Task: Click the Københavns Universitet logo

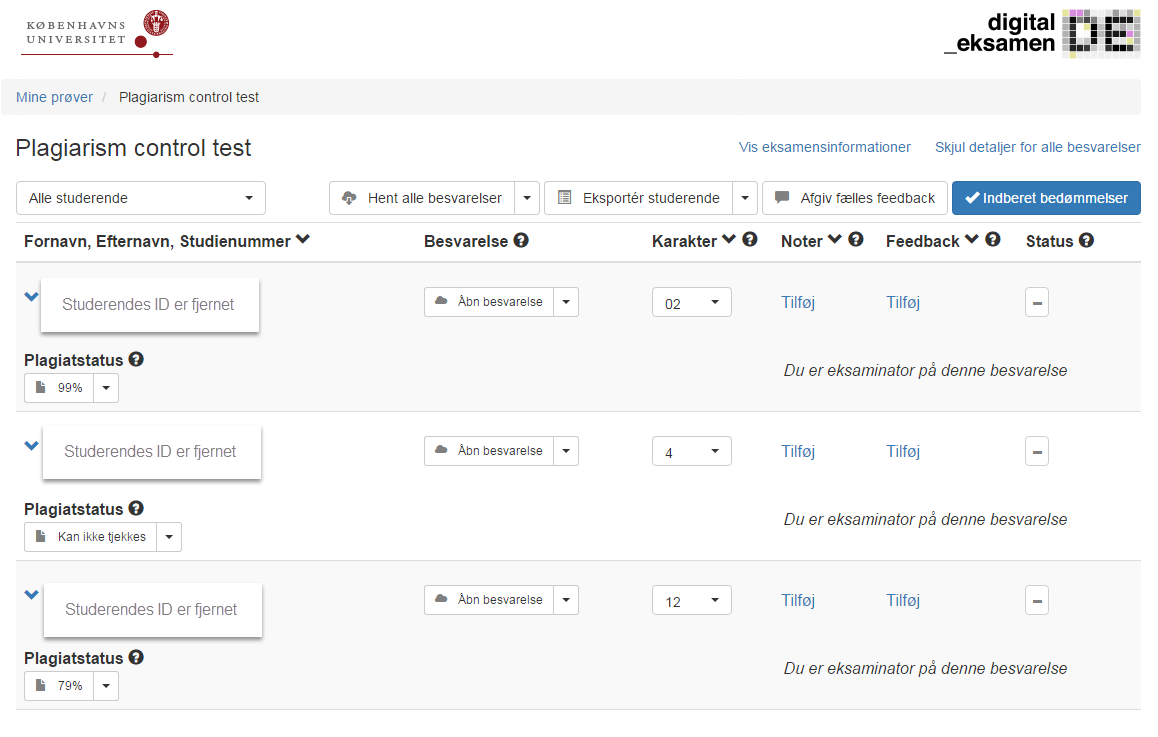Action: (x=96, y=33)
